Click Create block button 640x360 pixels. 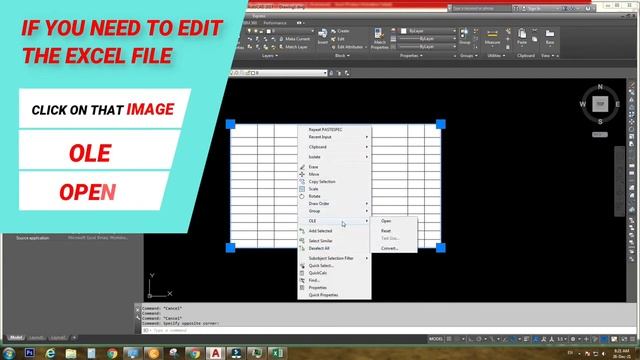coord(340,31)
